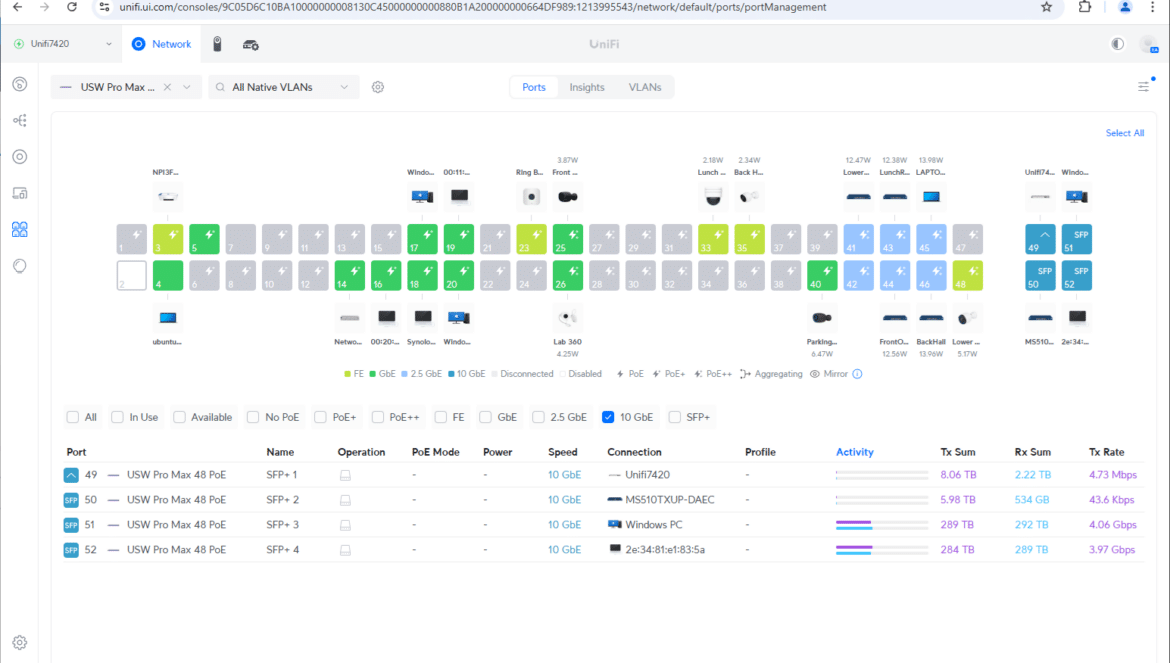
Task: Check the 2.5 GbE filter checkbox
Action: coord(538,417)
